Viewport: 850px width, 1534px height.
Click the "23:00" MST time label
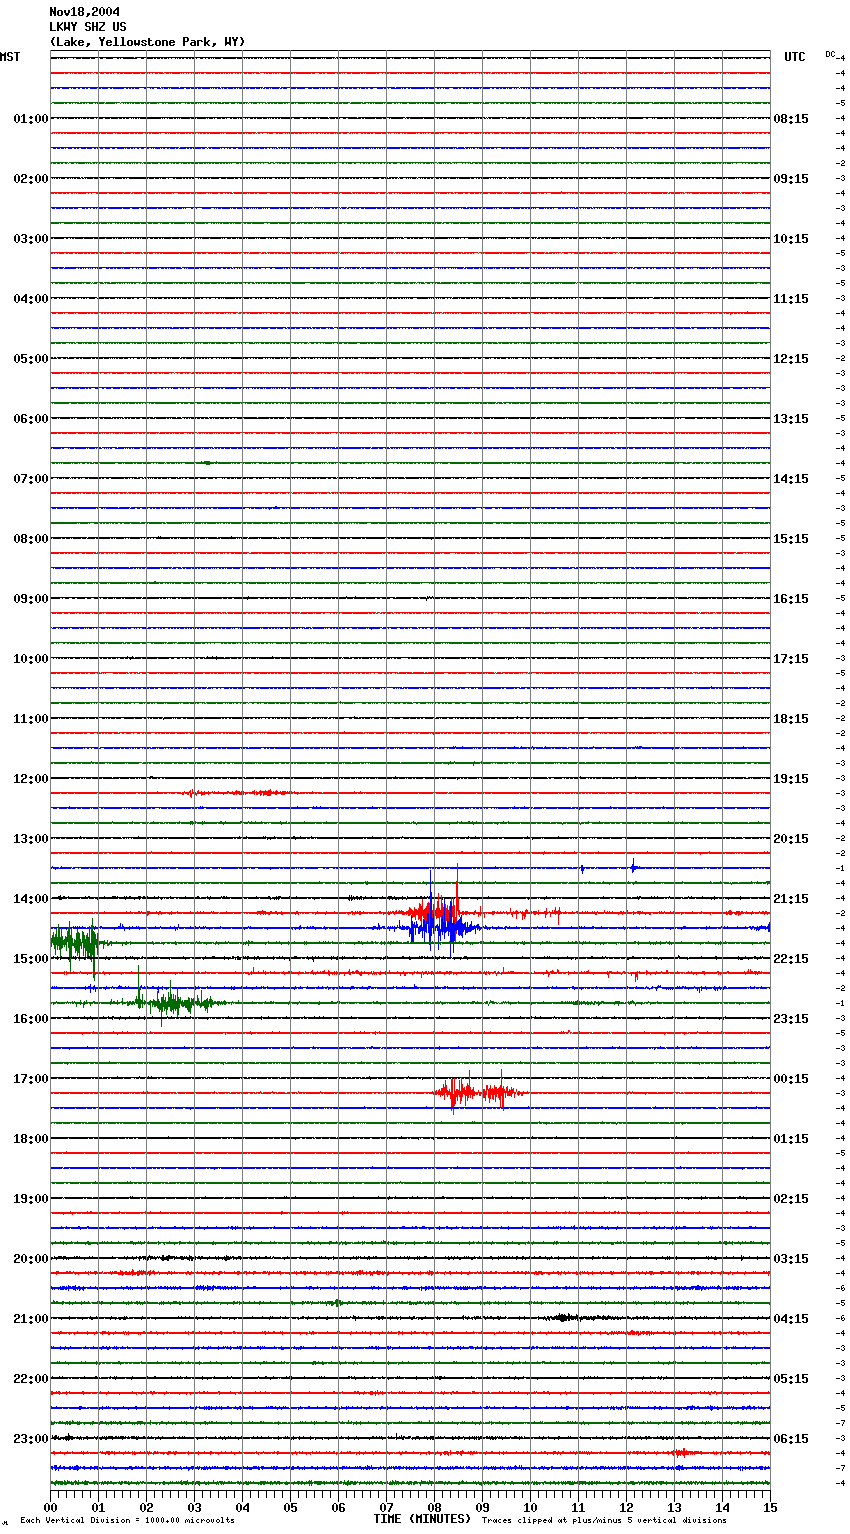(x=31, y=1439)
